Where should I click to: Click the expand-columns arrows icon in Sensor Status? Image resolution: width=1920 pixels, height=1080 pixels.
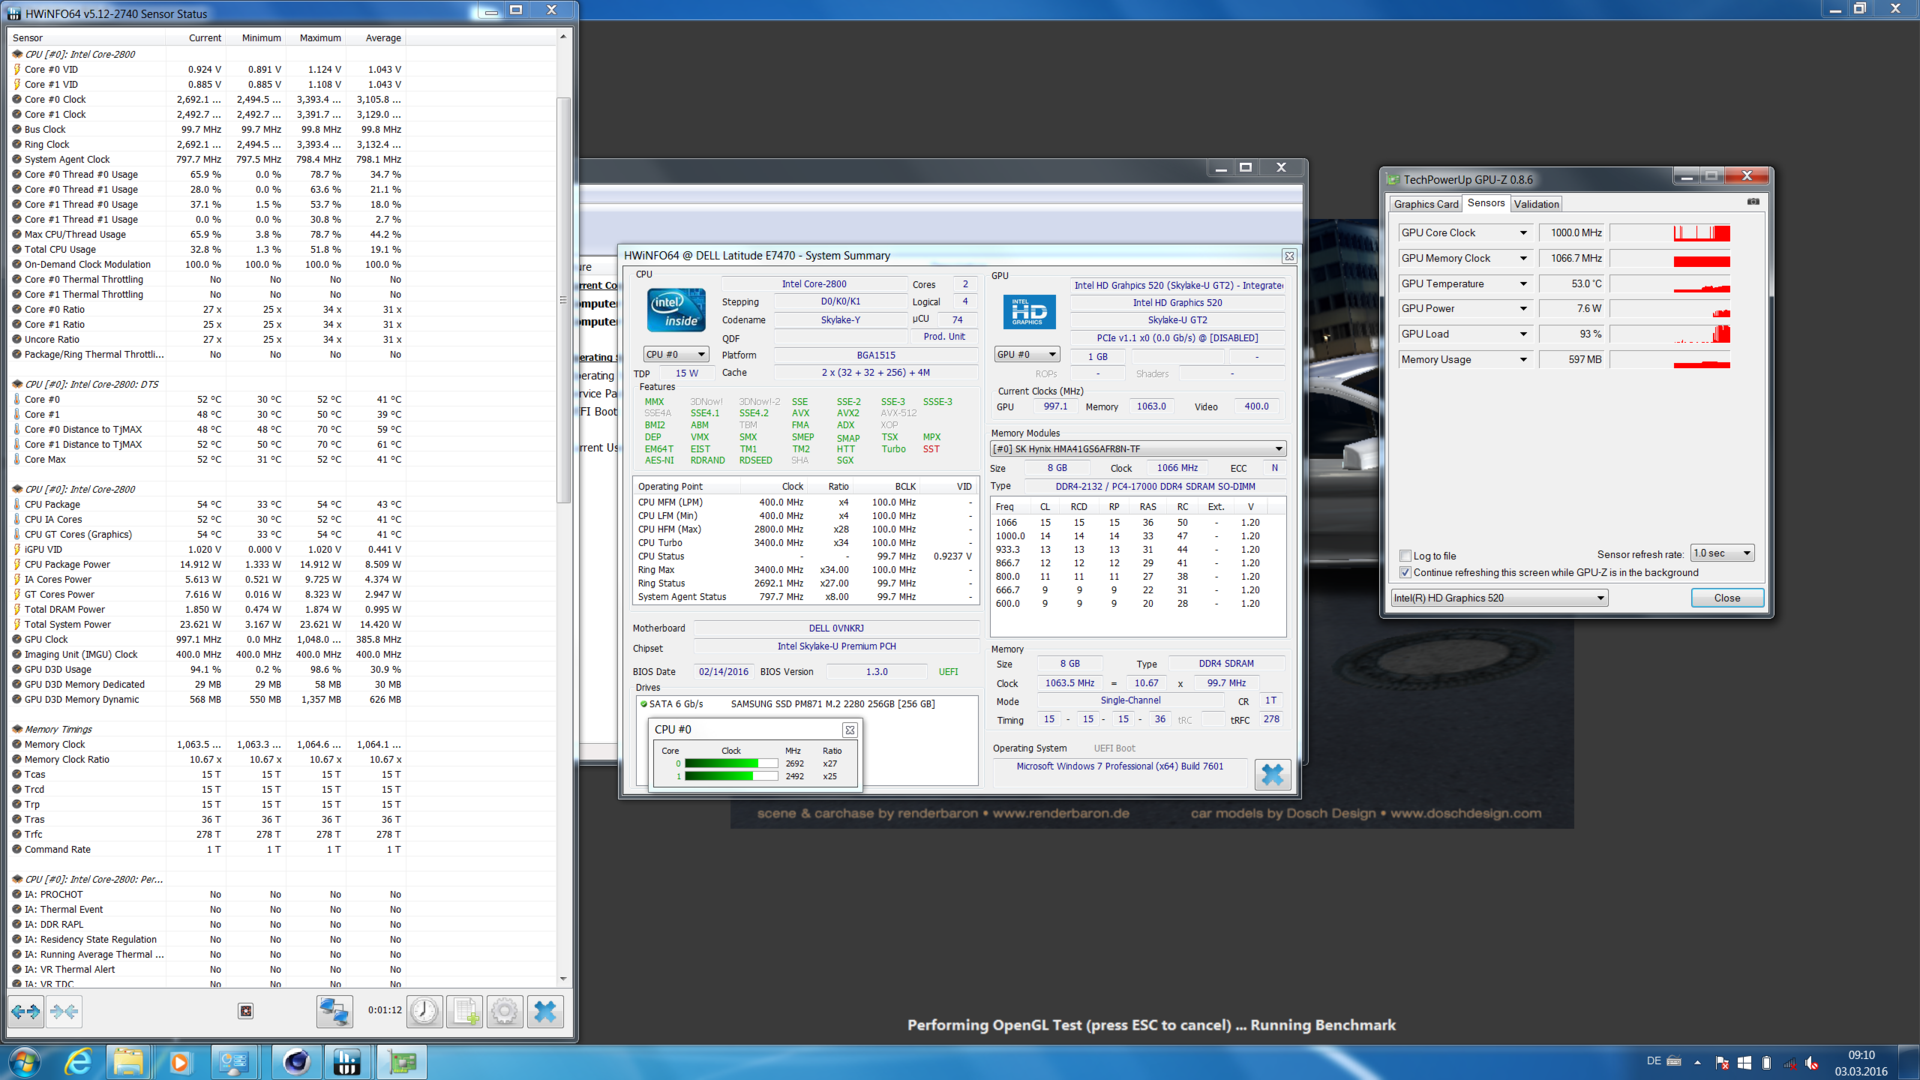(x=26, y=1012)
